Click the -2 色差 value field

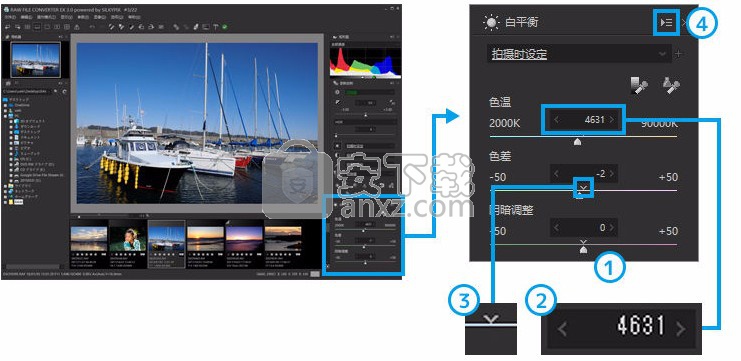tap(584, 174)
